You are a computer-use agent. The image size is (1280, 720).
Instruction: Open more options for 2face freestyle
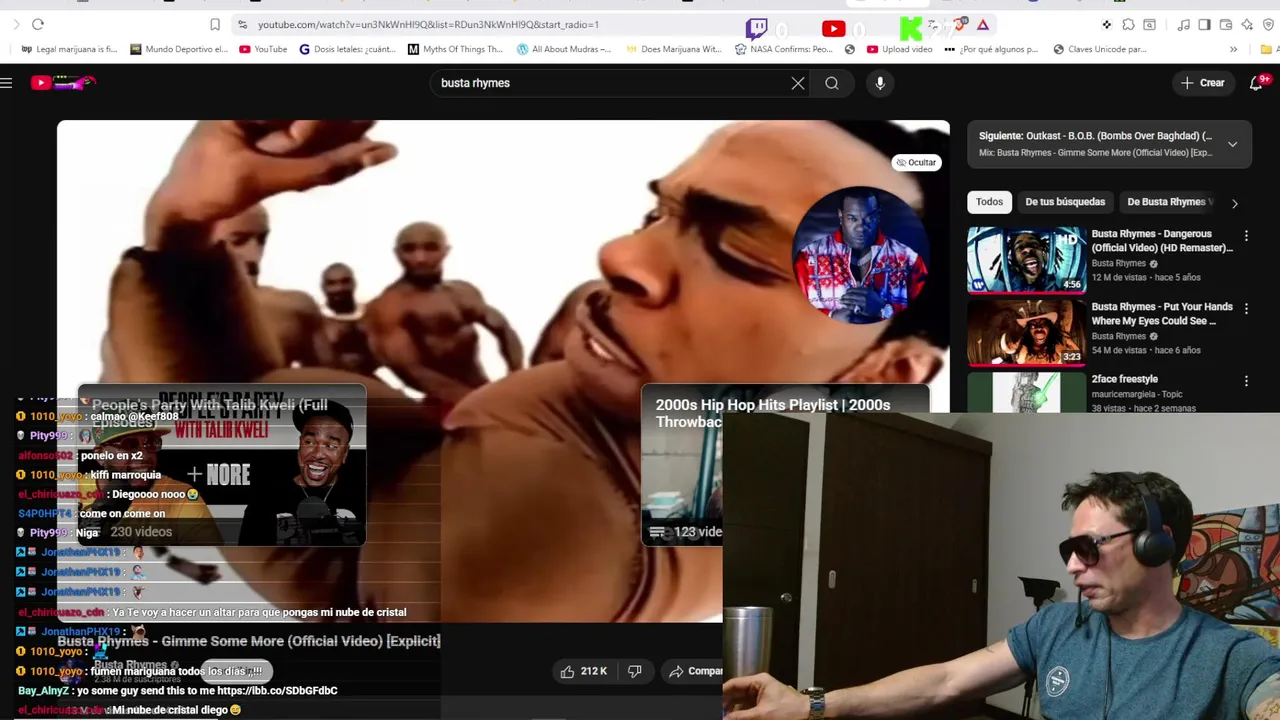pyautogui.click(x=1246, y=381)
